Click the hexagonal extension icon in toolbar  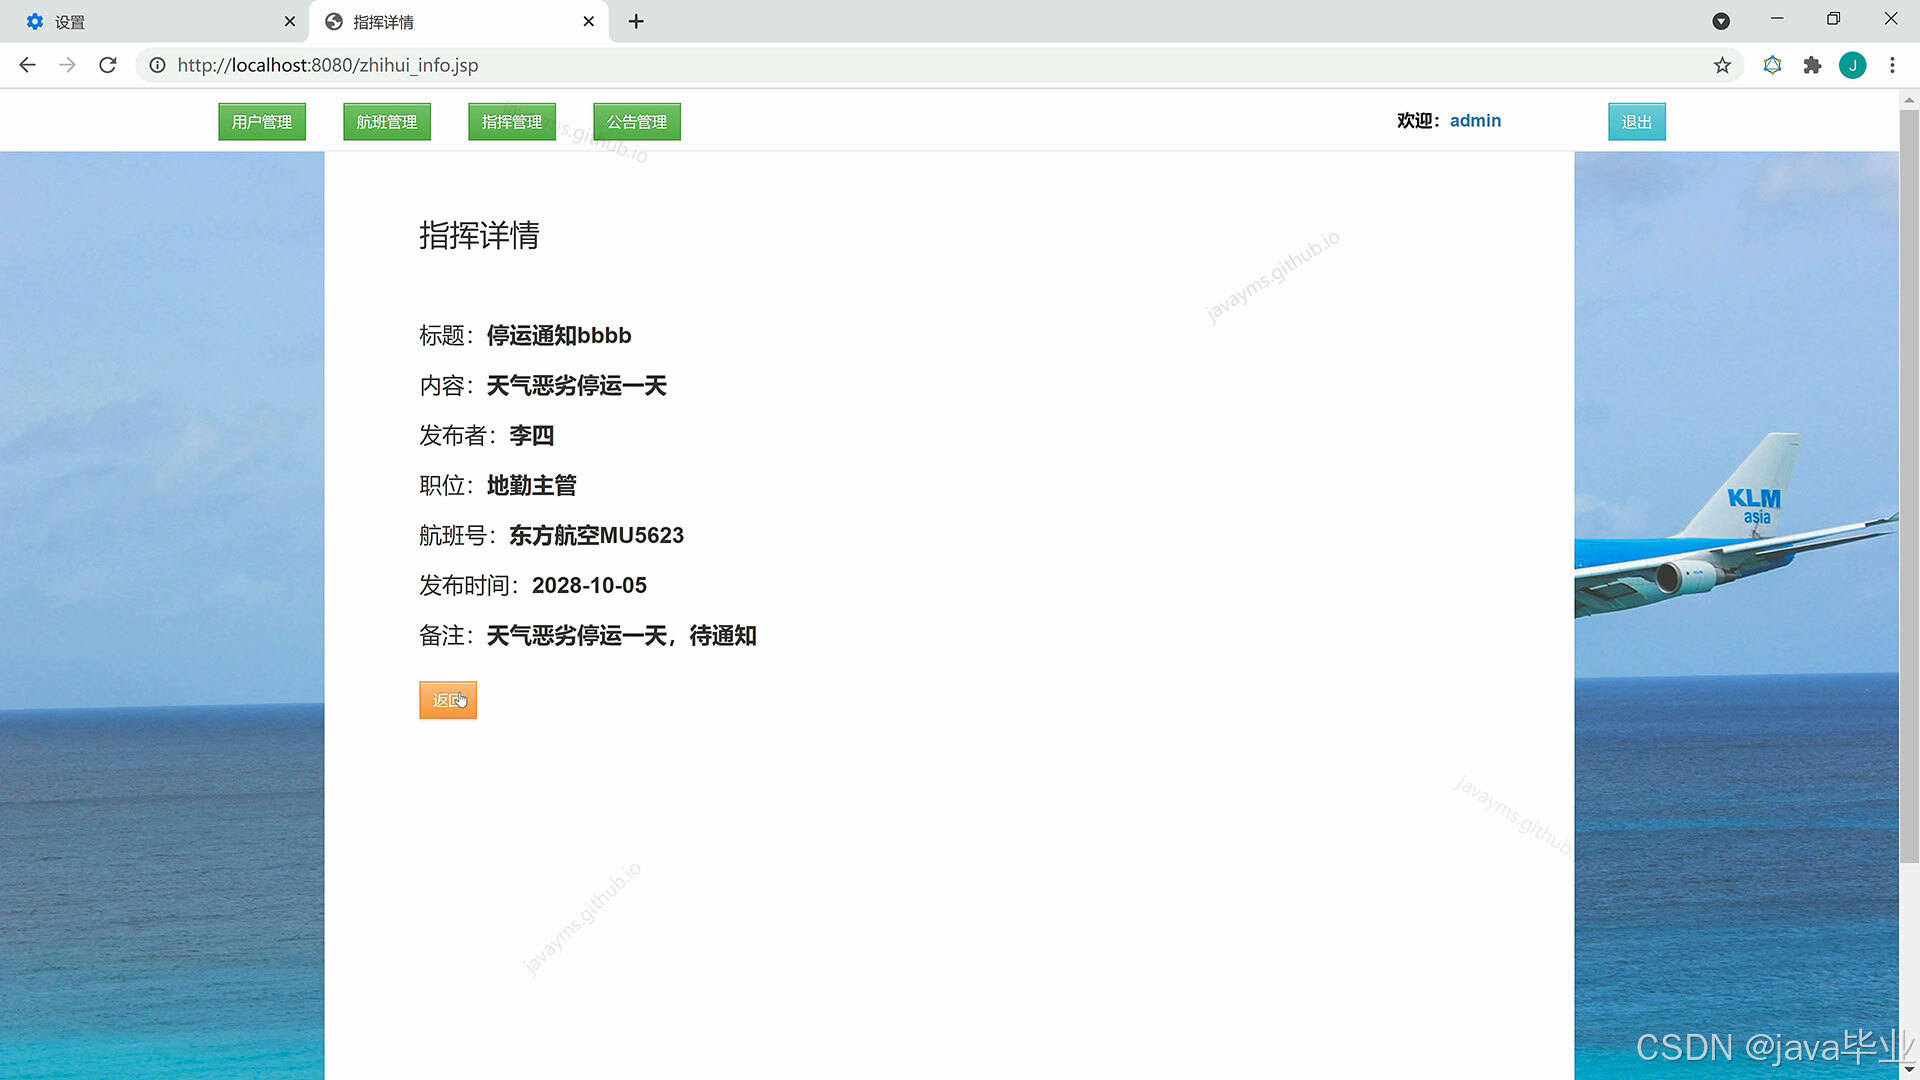click(x=1772, y=65)
